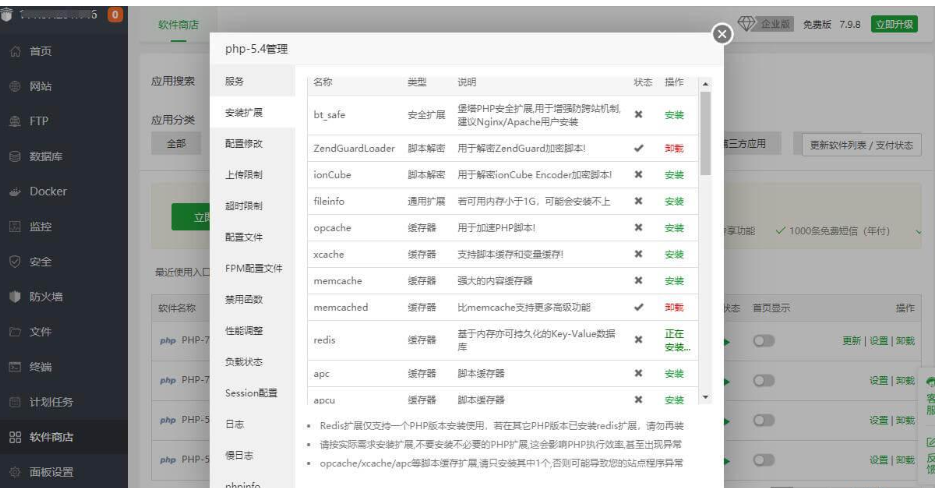Click the checkmark status icon for ZendGuardLoader
Screen dimensions: 937x488
[638, 148]
